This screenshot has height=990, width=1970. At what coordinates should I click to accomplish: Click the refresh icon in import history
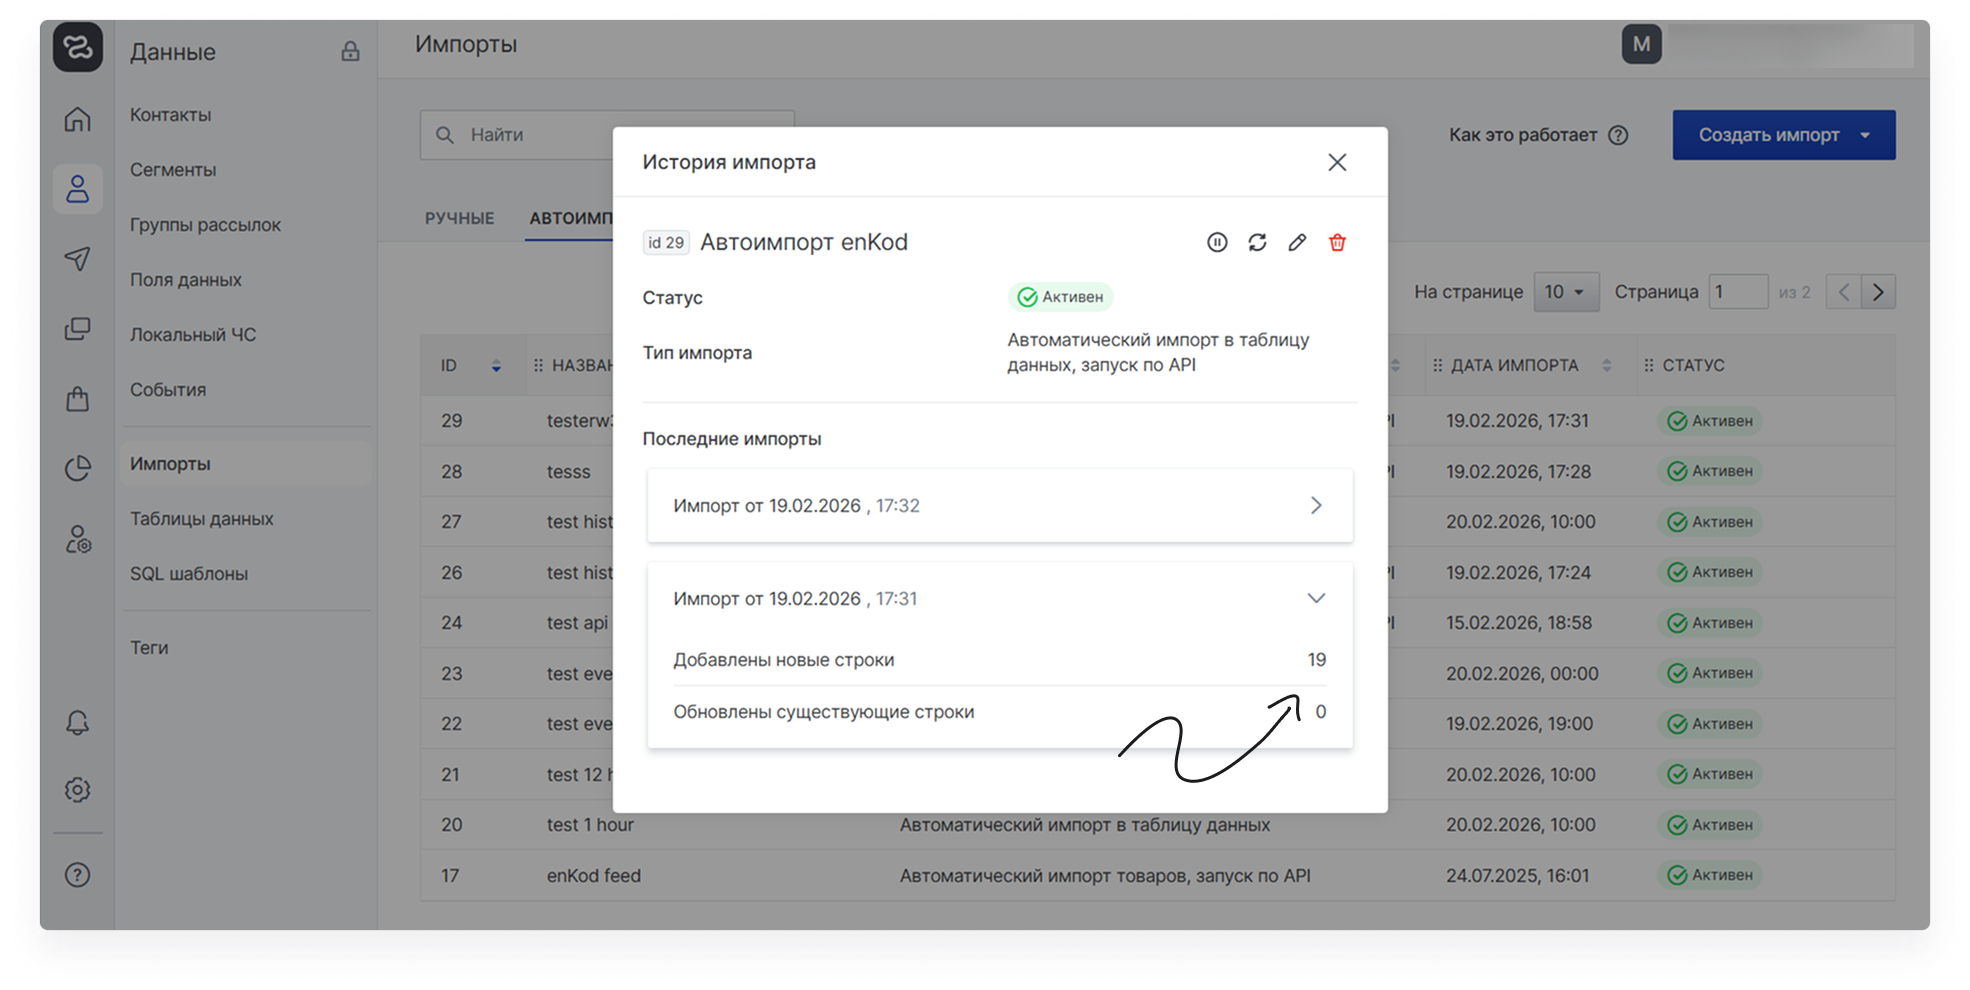click(1257, 242)
